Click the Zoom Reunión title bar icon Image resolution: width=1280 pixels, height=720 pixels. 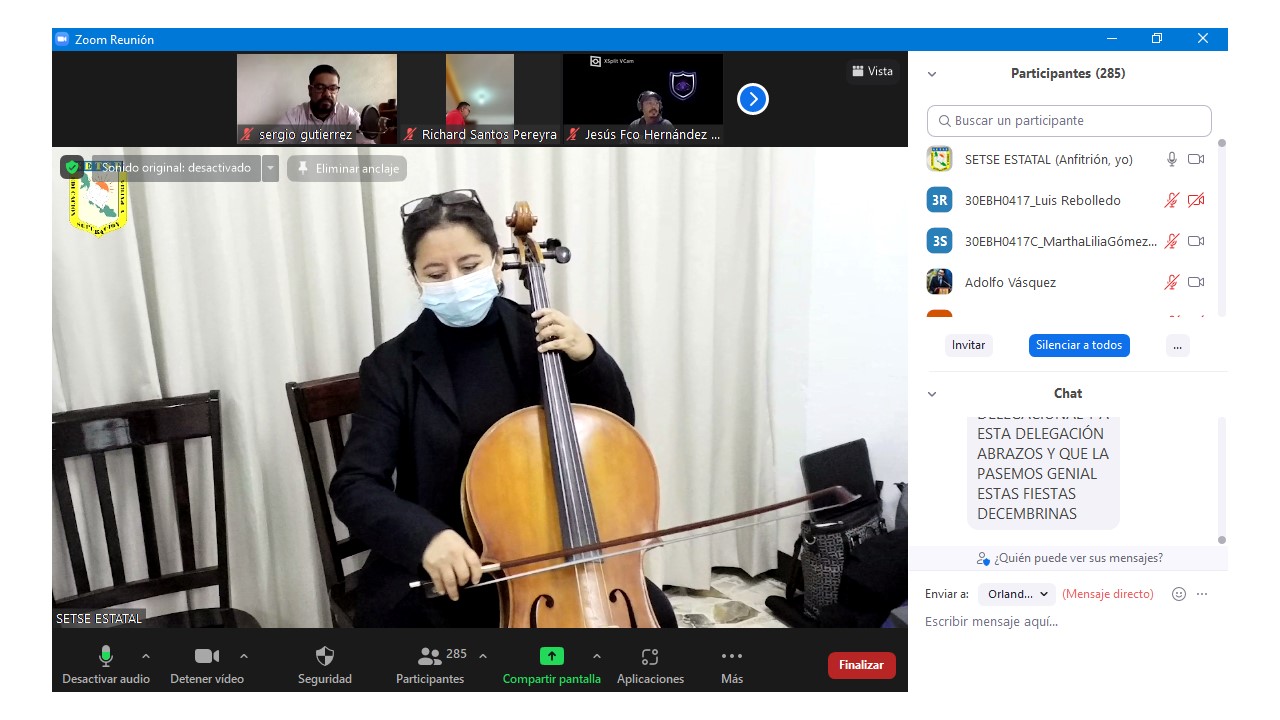[x=62, y=39]
